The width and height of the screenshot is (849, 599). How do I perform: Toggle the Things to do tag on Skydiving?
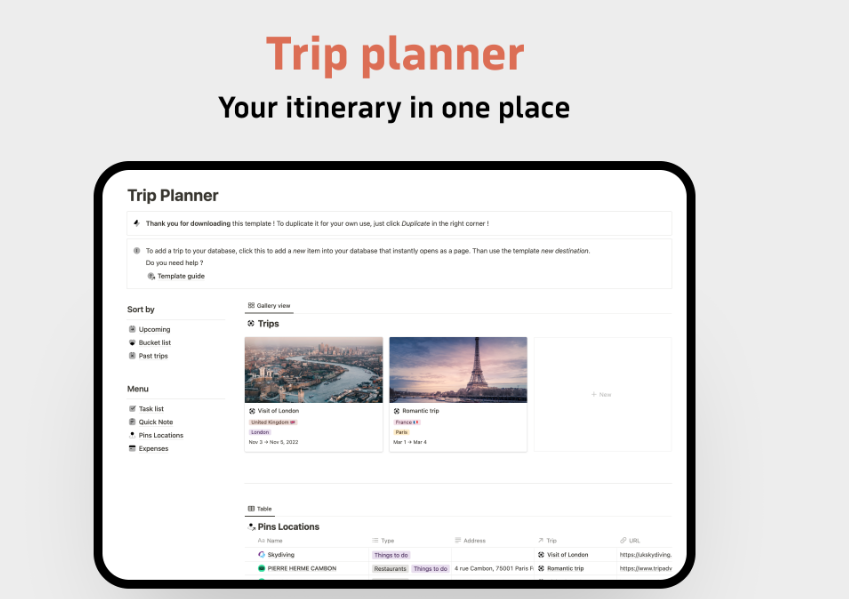coord(390,554)
